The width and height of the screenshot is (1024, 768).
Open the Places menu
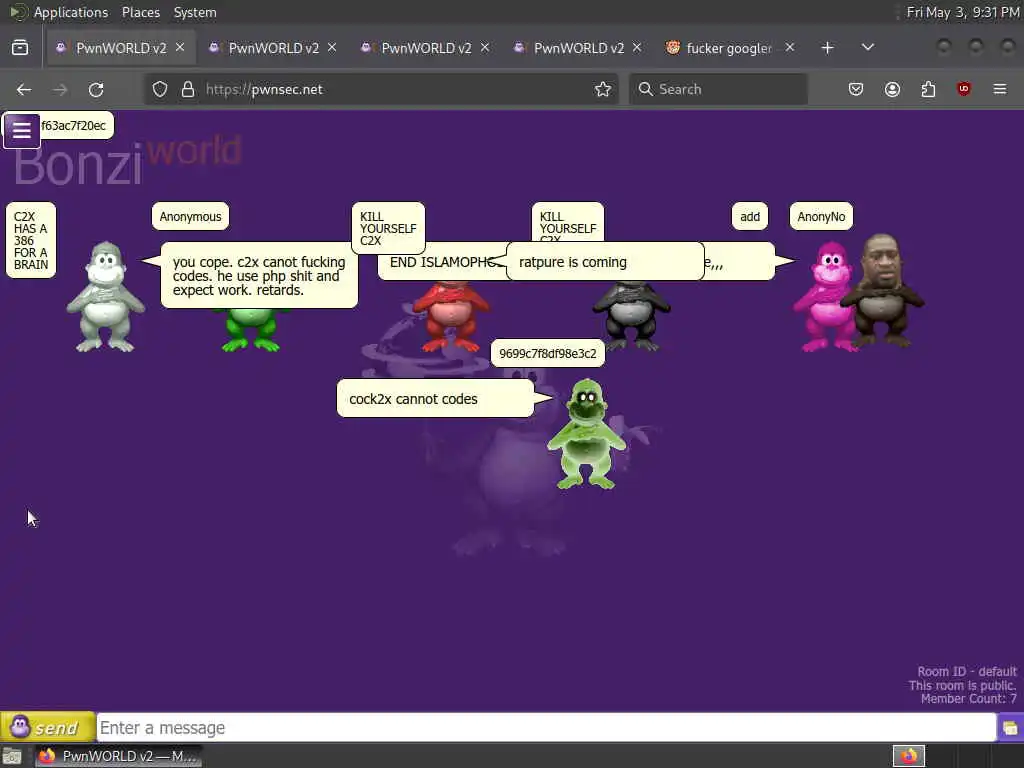coord(141,12)
